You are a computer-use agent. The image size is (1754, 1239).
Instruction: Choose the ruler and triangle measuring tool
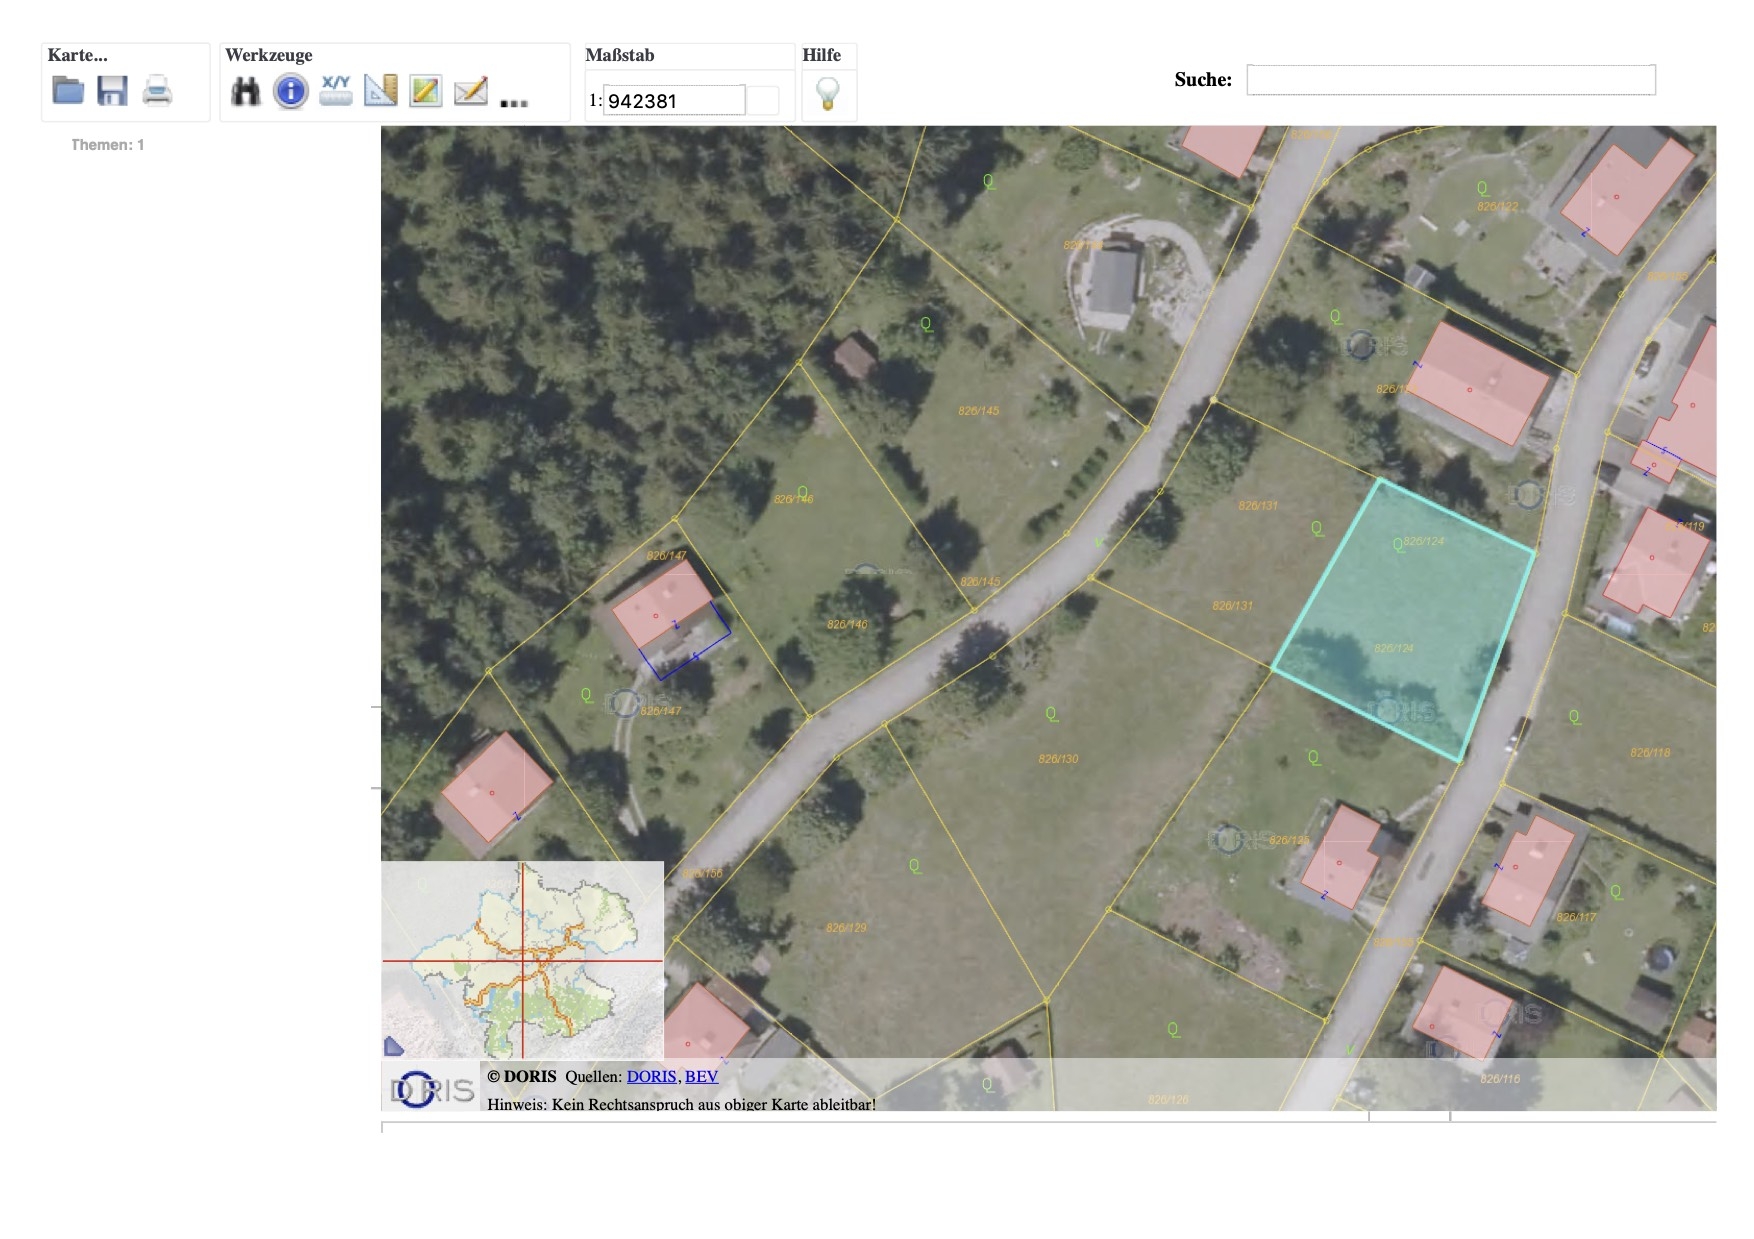(381, 90)
